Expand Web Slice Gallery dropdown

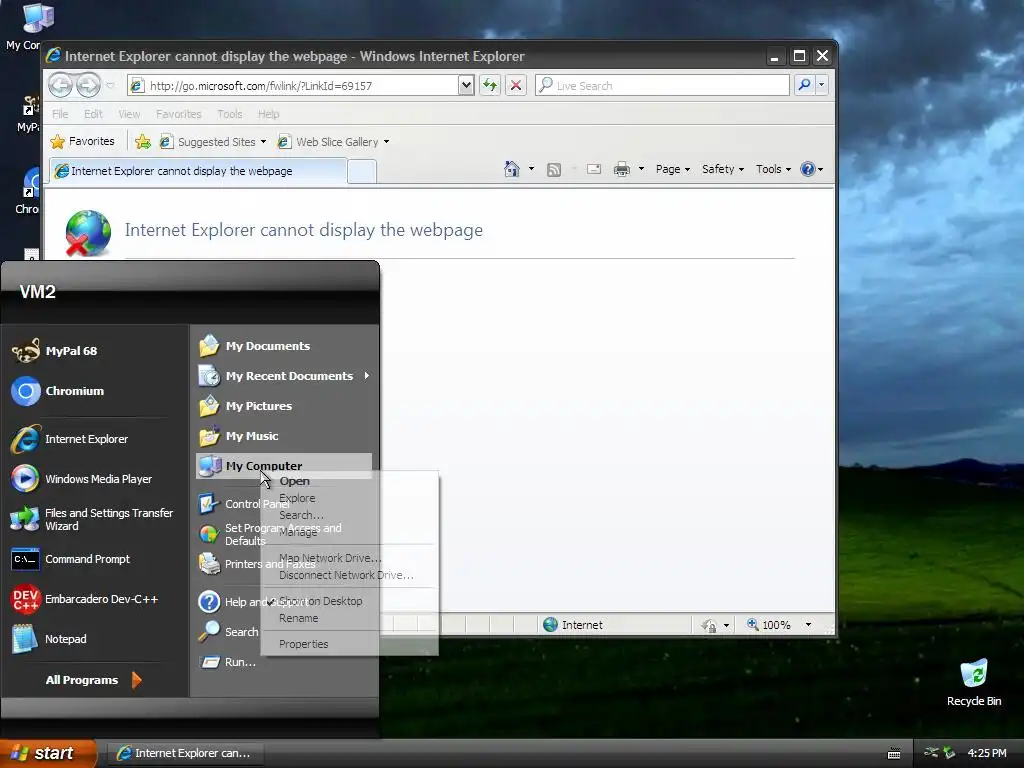click(x=386, y=142)
